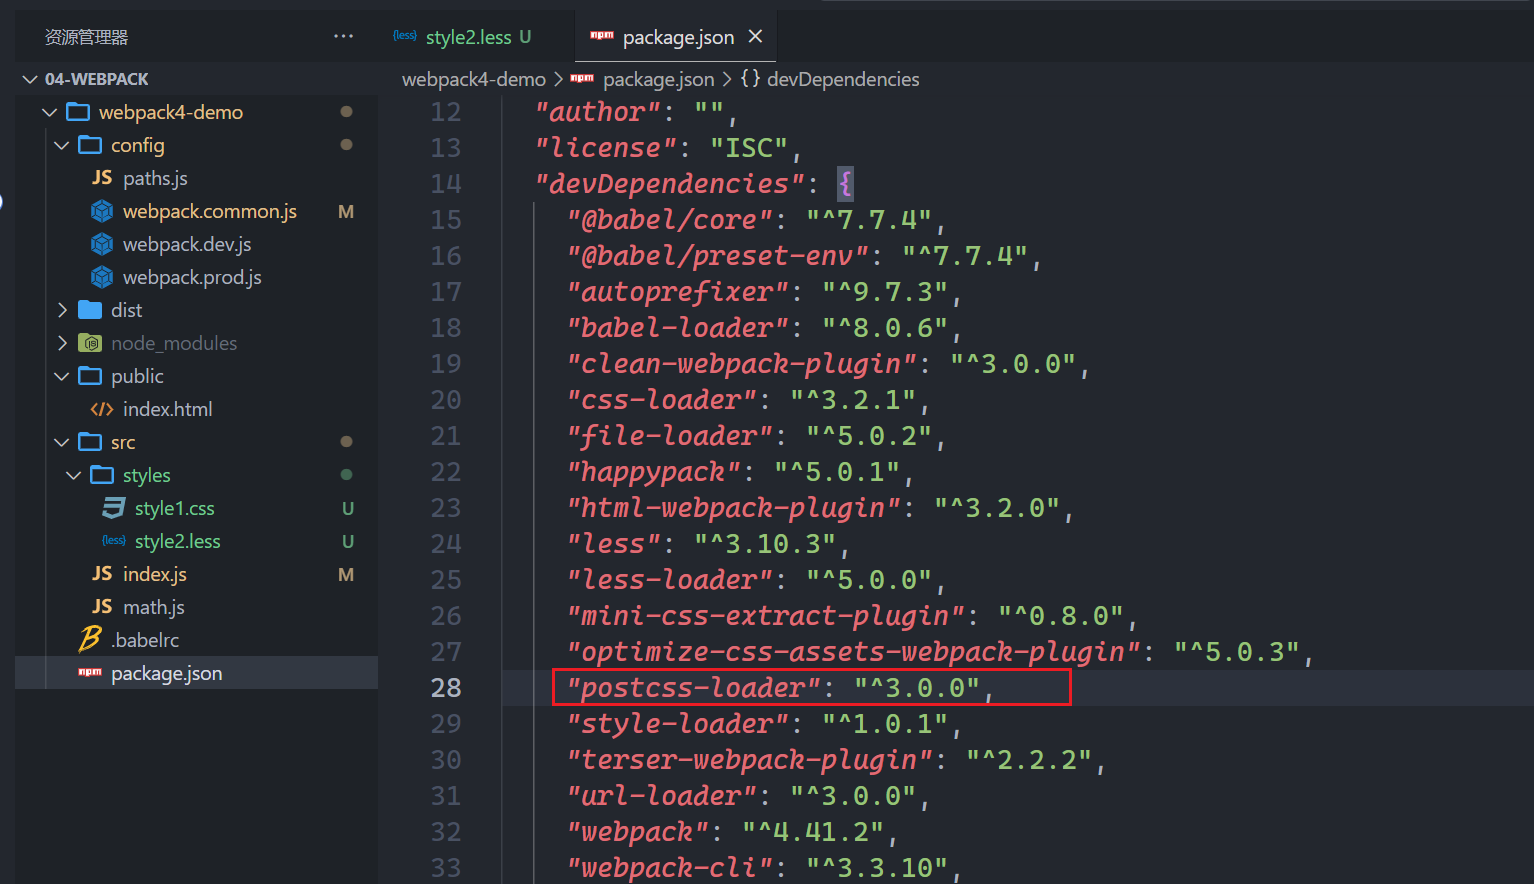Viewport: 1534px width, 884px height.
Task: Click the "devDependencies" key on line 14
Action: pos(670,184)
